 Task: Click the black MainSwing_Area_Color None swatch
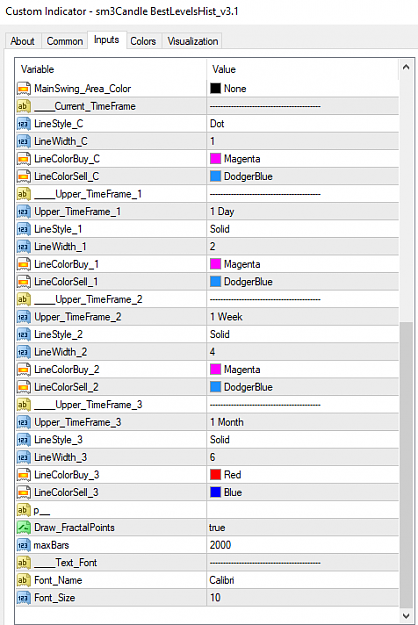216,88
